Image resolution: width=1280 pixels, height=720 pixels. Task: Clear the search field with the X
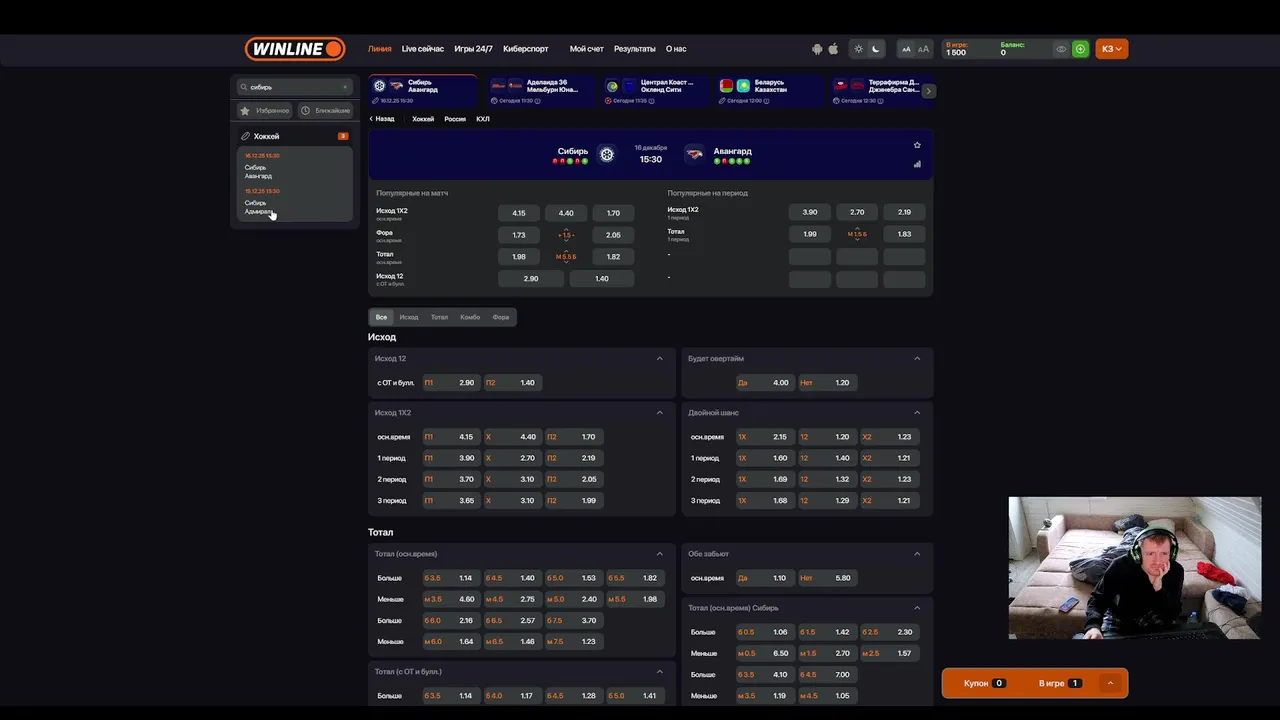click(345, 87)
